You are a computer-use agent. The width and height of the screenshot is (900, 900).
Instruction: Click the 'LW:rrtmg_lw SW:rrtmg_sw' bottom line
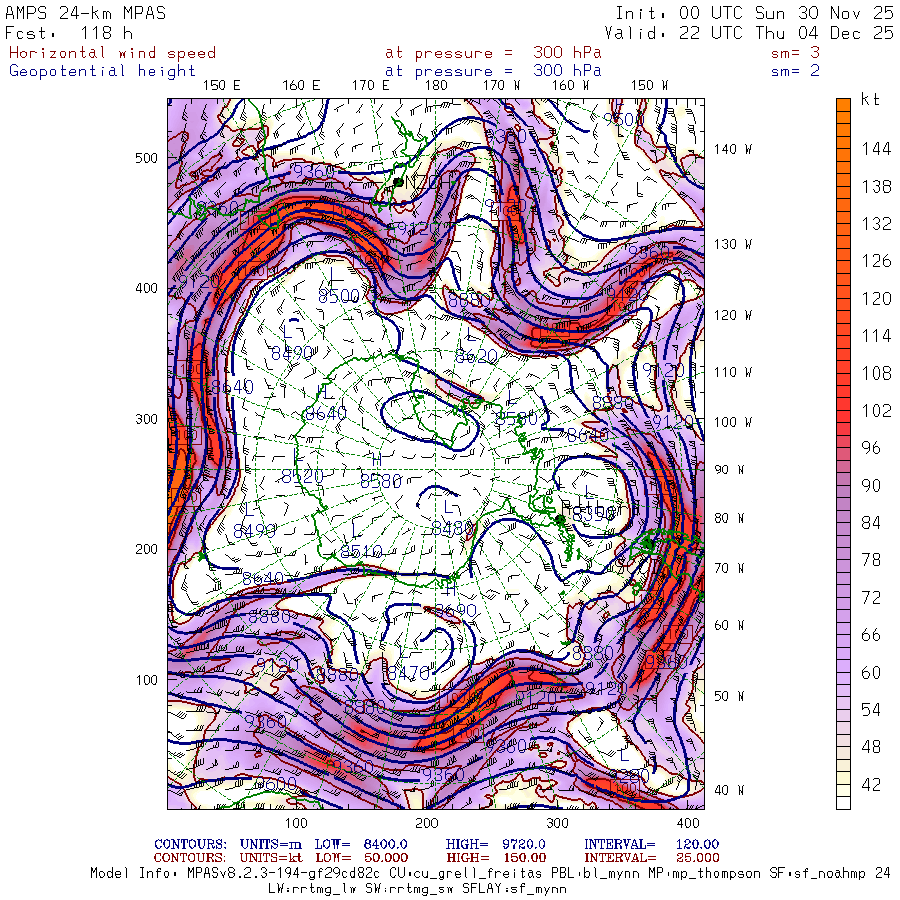417,889
